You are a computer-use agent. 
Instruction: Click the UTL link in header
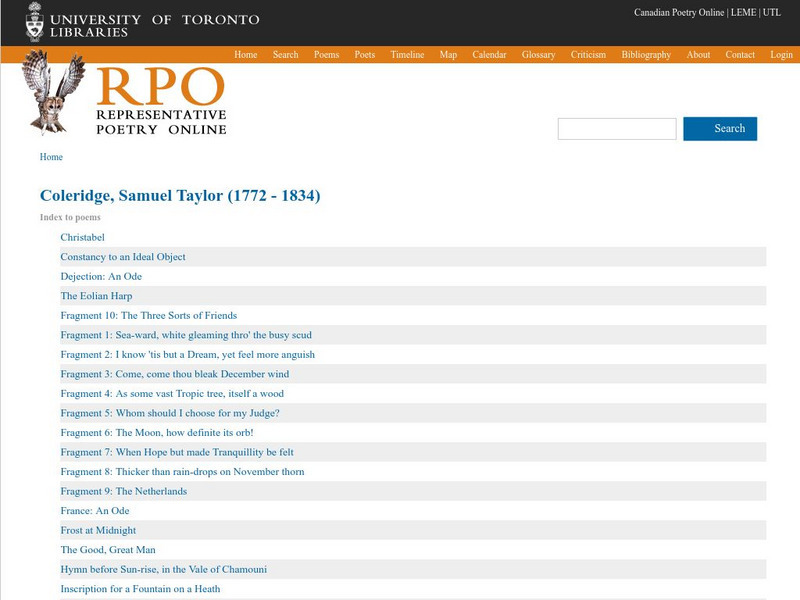click(x=771, y=12)
